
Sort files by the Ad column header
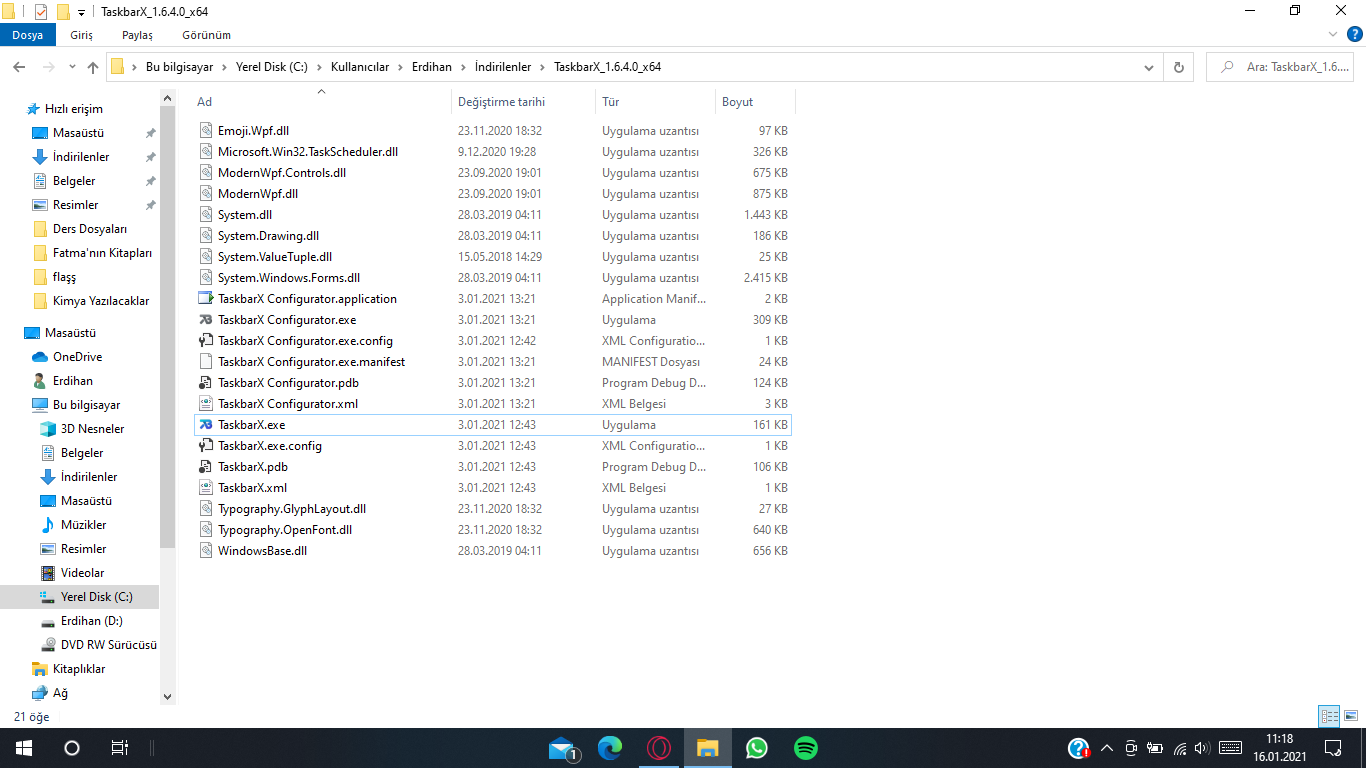click(321, 102)
